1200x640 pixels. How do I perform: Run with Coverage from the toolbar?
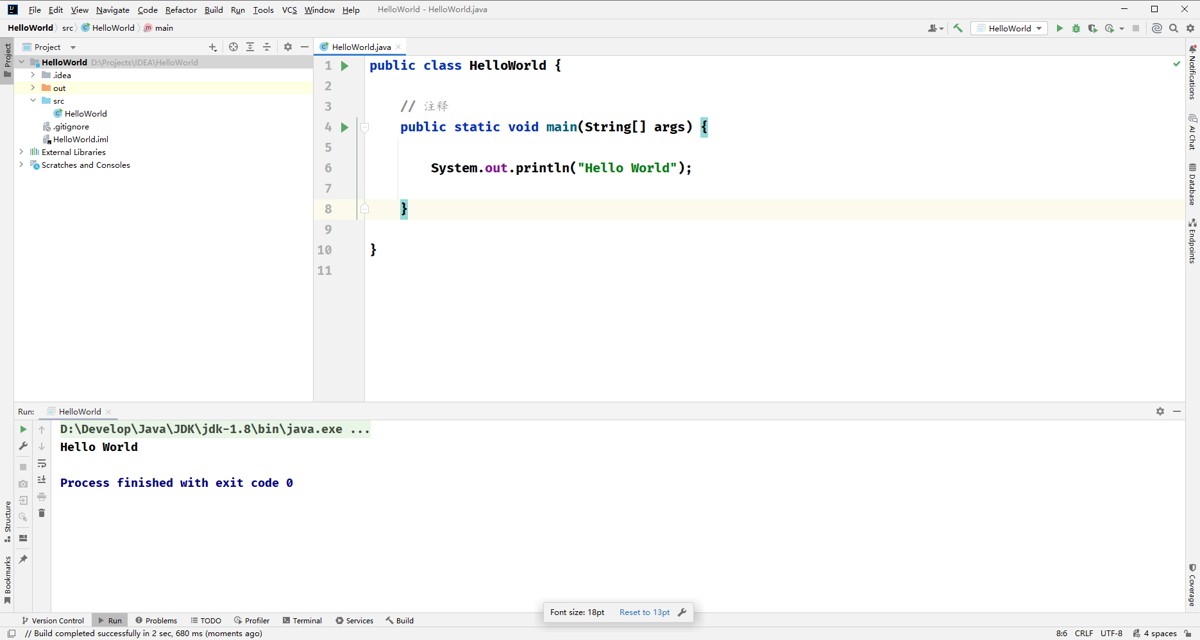coord(1092,28)
